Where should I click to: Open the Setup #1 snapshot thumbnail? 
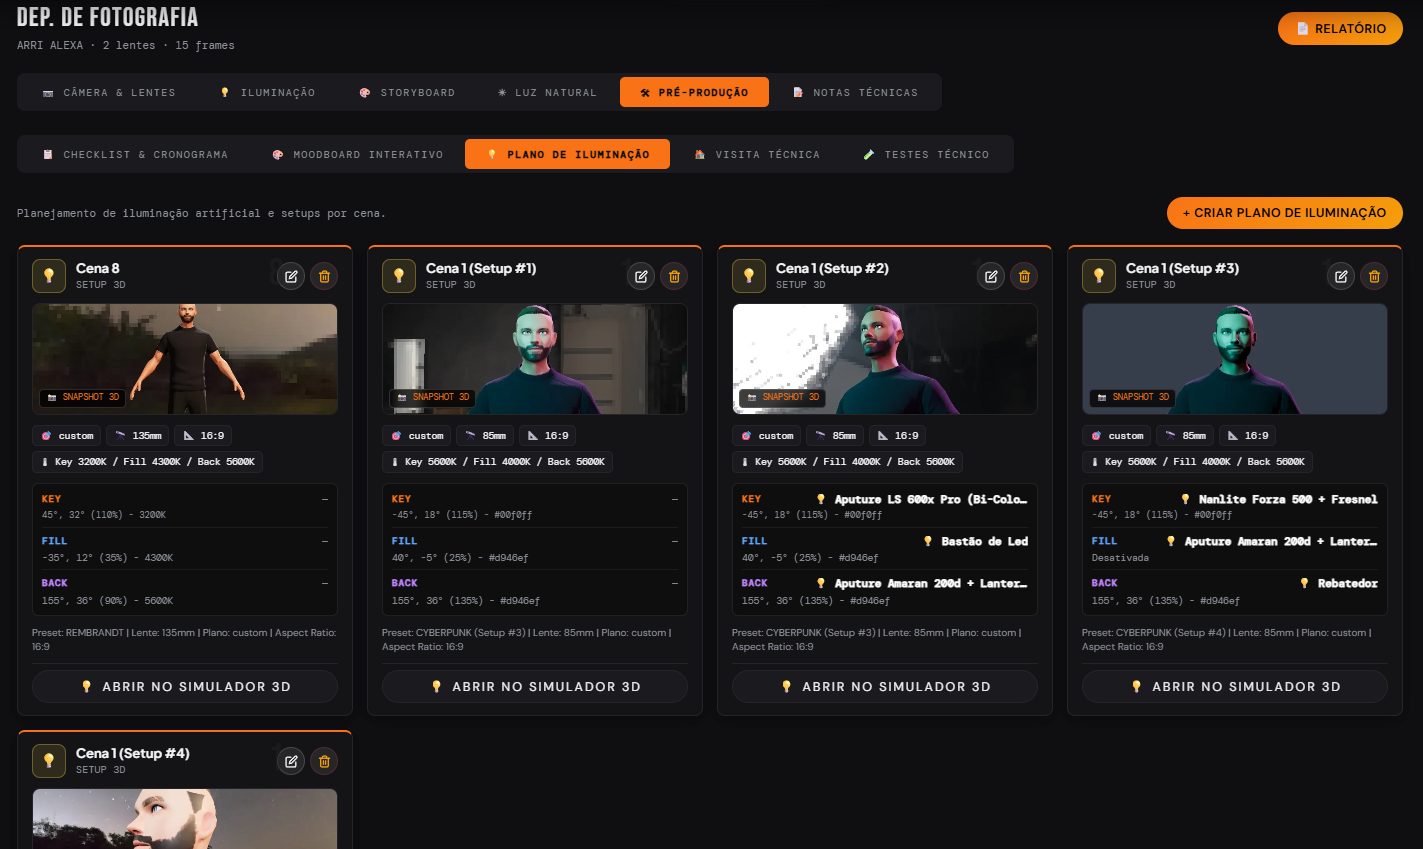click(x=535, y=359)
